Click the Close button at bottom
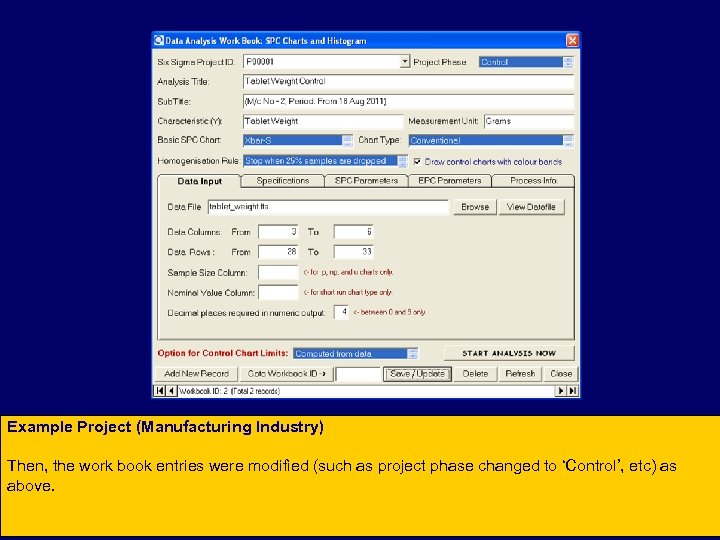The height and width of the screenshot is (540, 720). coord(561,374)
